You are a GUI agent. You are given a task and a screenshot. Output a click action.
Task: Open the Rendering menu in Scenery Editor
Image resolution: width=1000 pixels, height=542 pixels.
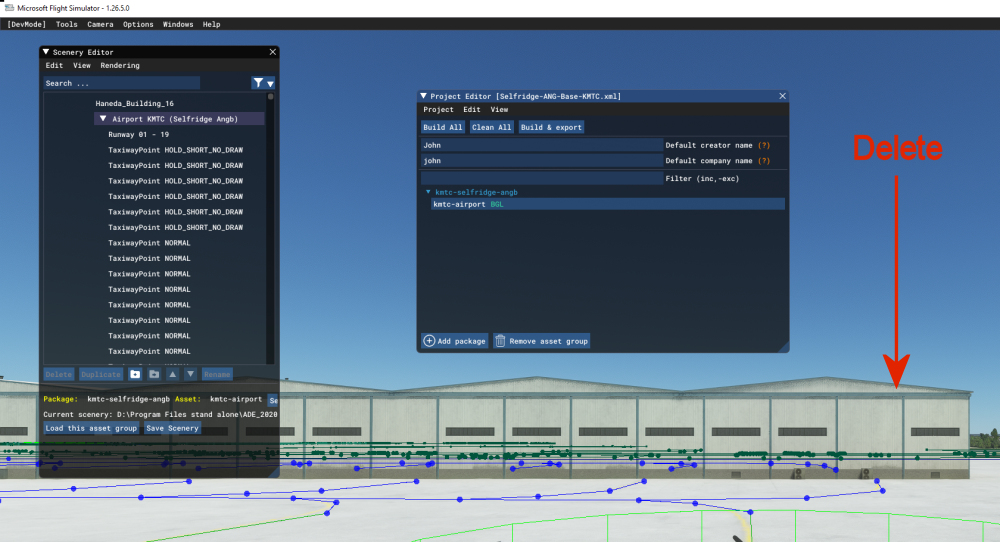click(x=119, y=66)
